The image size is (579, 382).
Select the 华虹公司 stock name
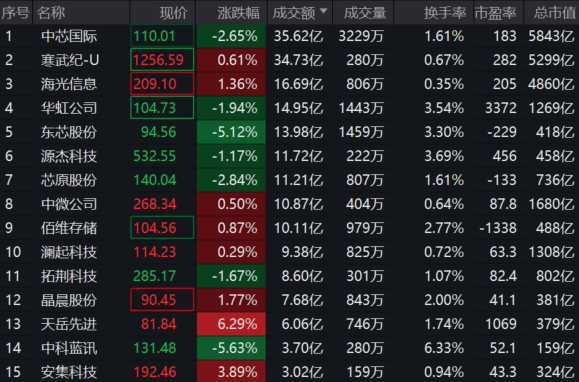[x=69, y=108]
